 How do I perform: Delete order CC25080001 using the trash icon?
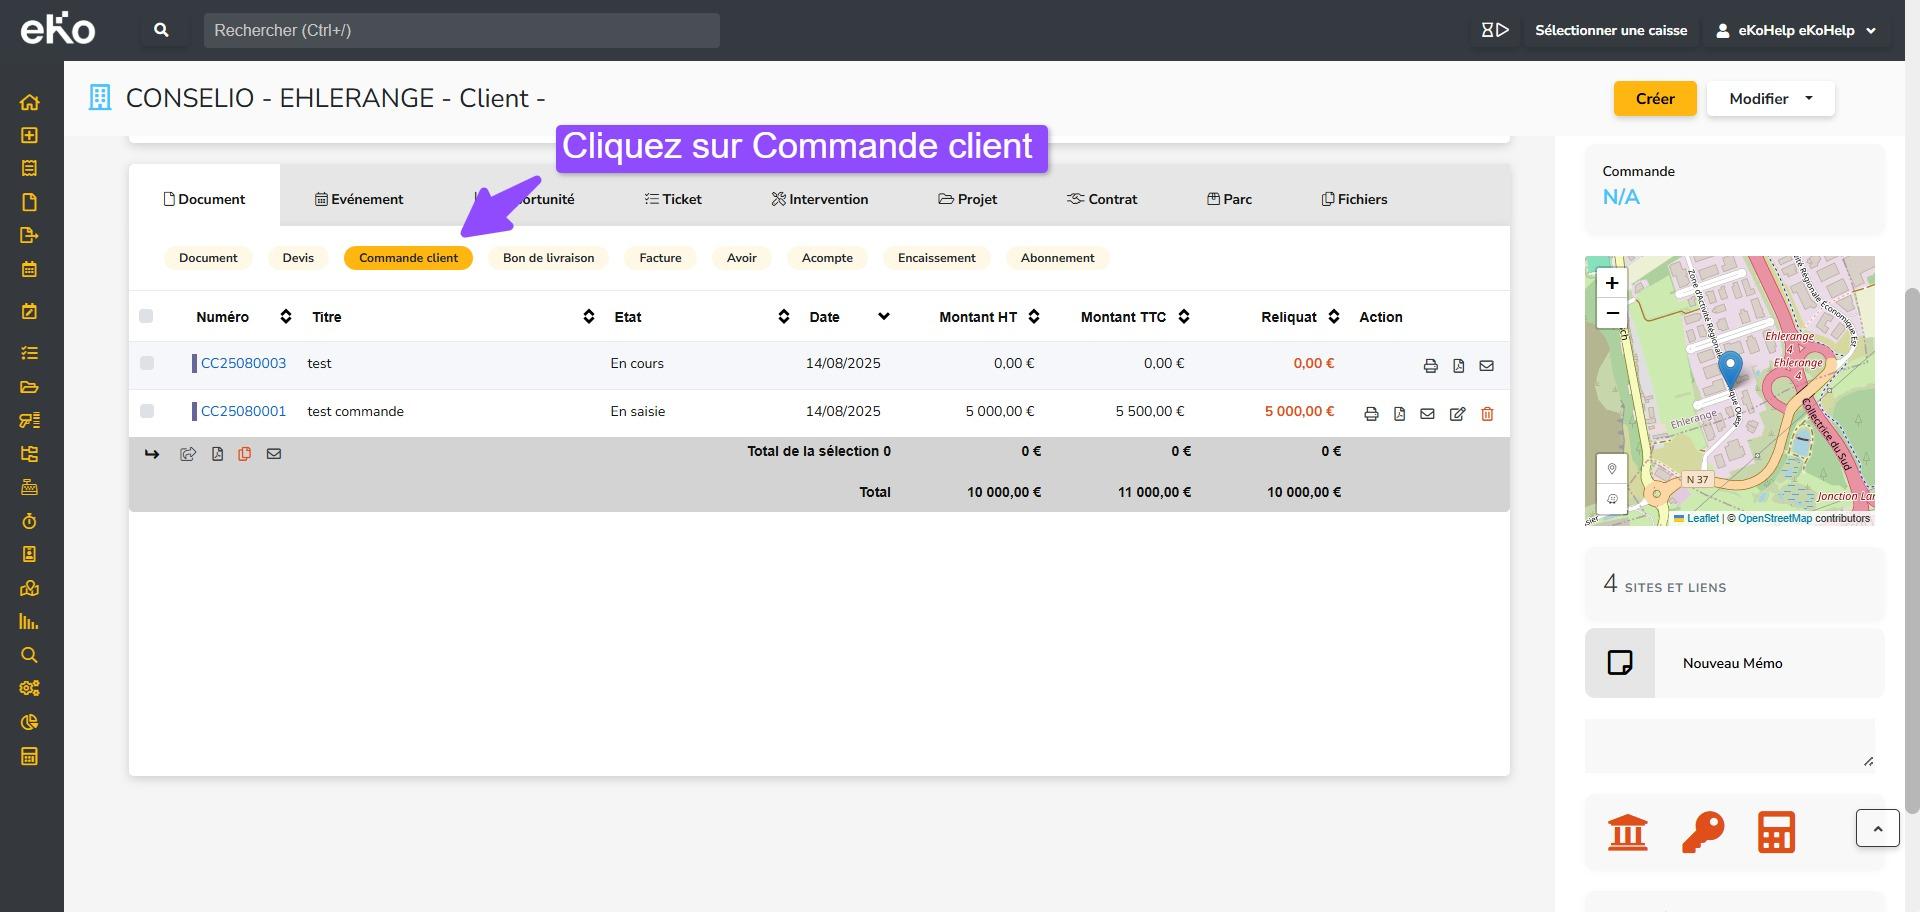click(1487, 414)
